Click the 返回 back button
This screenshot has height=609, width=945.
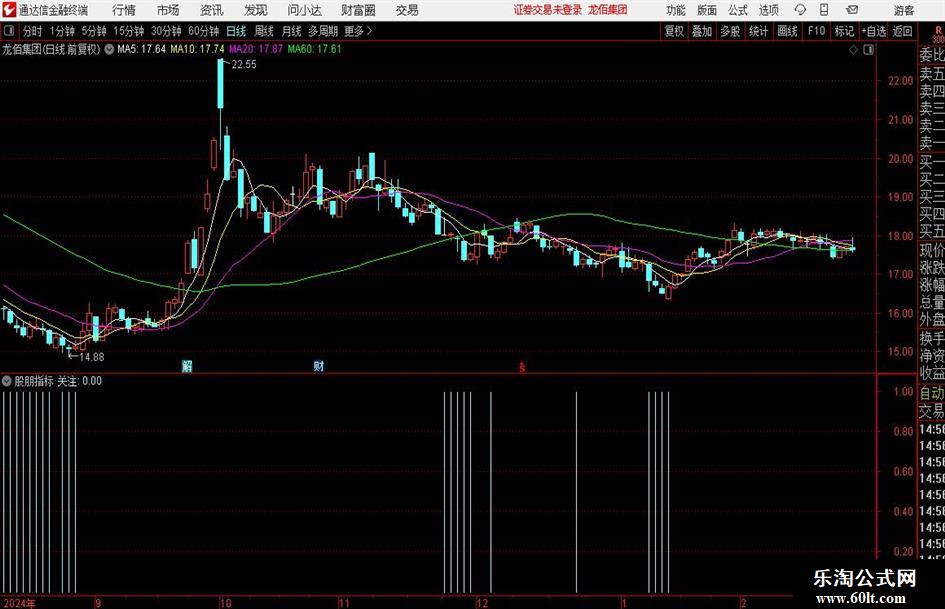coord(902,31)
